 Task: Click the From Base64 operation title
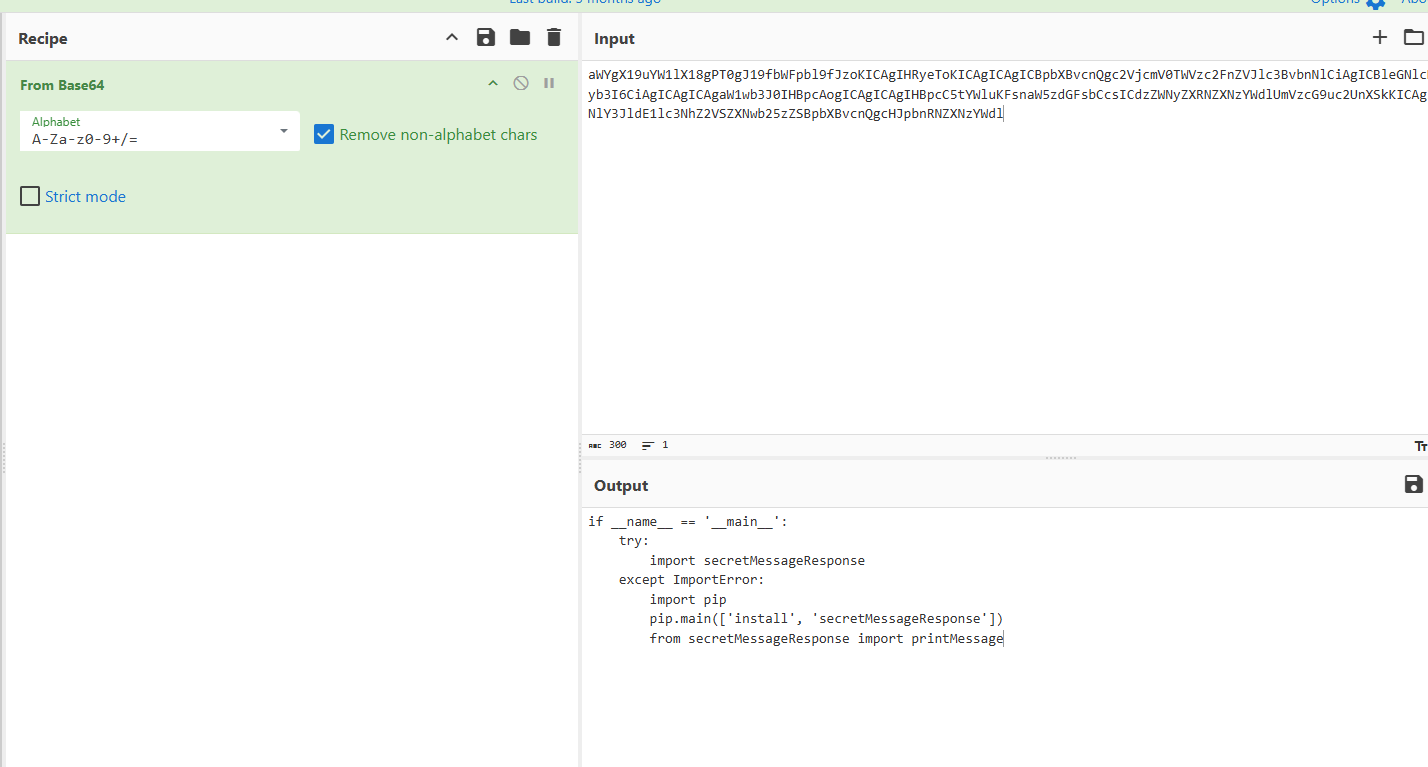[62, 85]
